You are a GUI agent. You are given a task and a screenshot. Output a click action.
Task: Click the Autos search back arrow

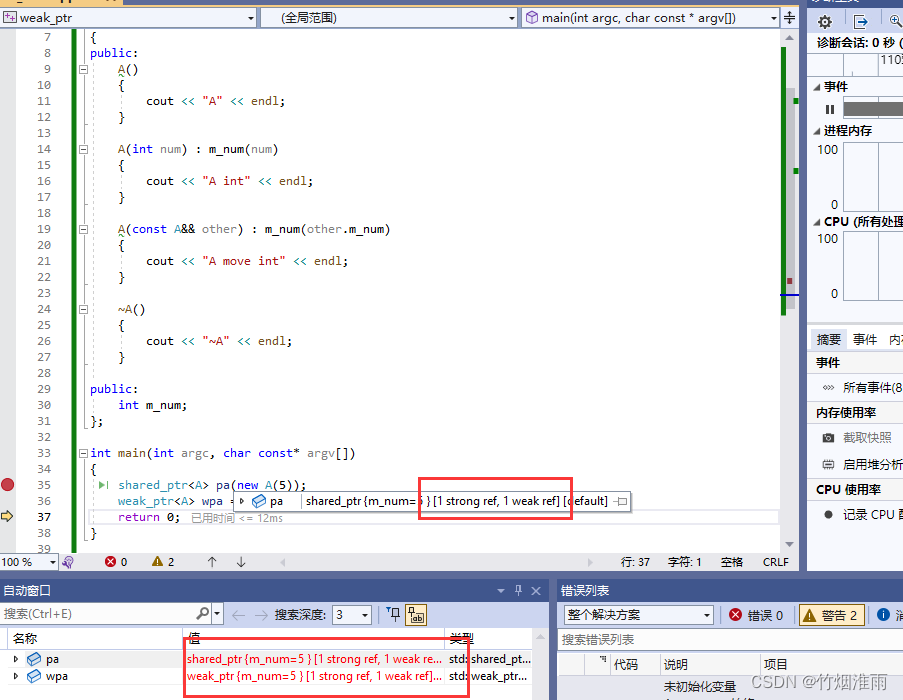[238, 615]
